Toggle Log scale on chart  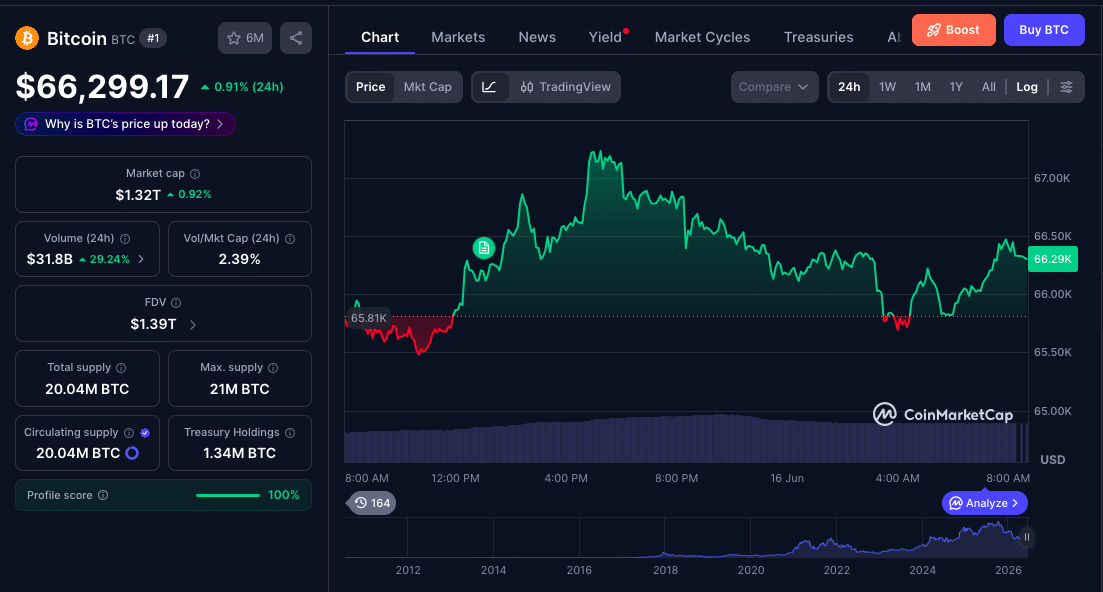(1026, 87)
